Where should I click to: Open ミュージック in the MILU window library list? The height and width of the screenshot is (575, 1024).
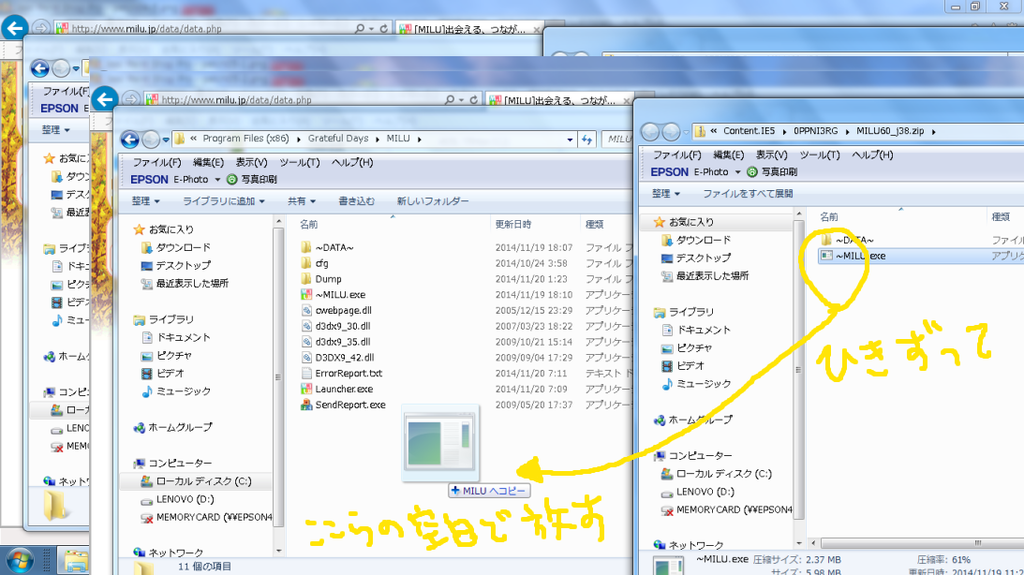click(x=176, y=391)
